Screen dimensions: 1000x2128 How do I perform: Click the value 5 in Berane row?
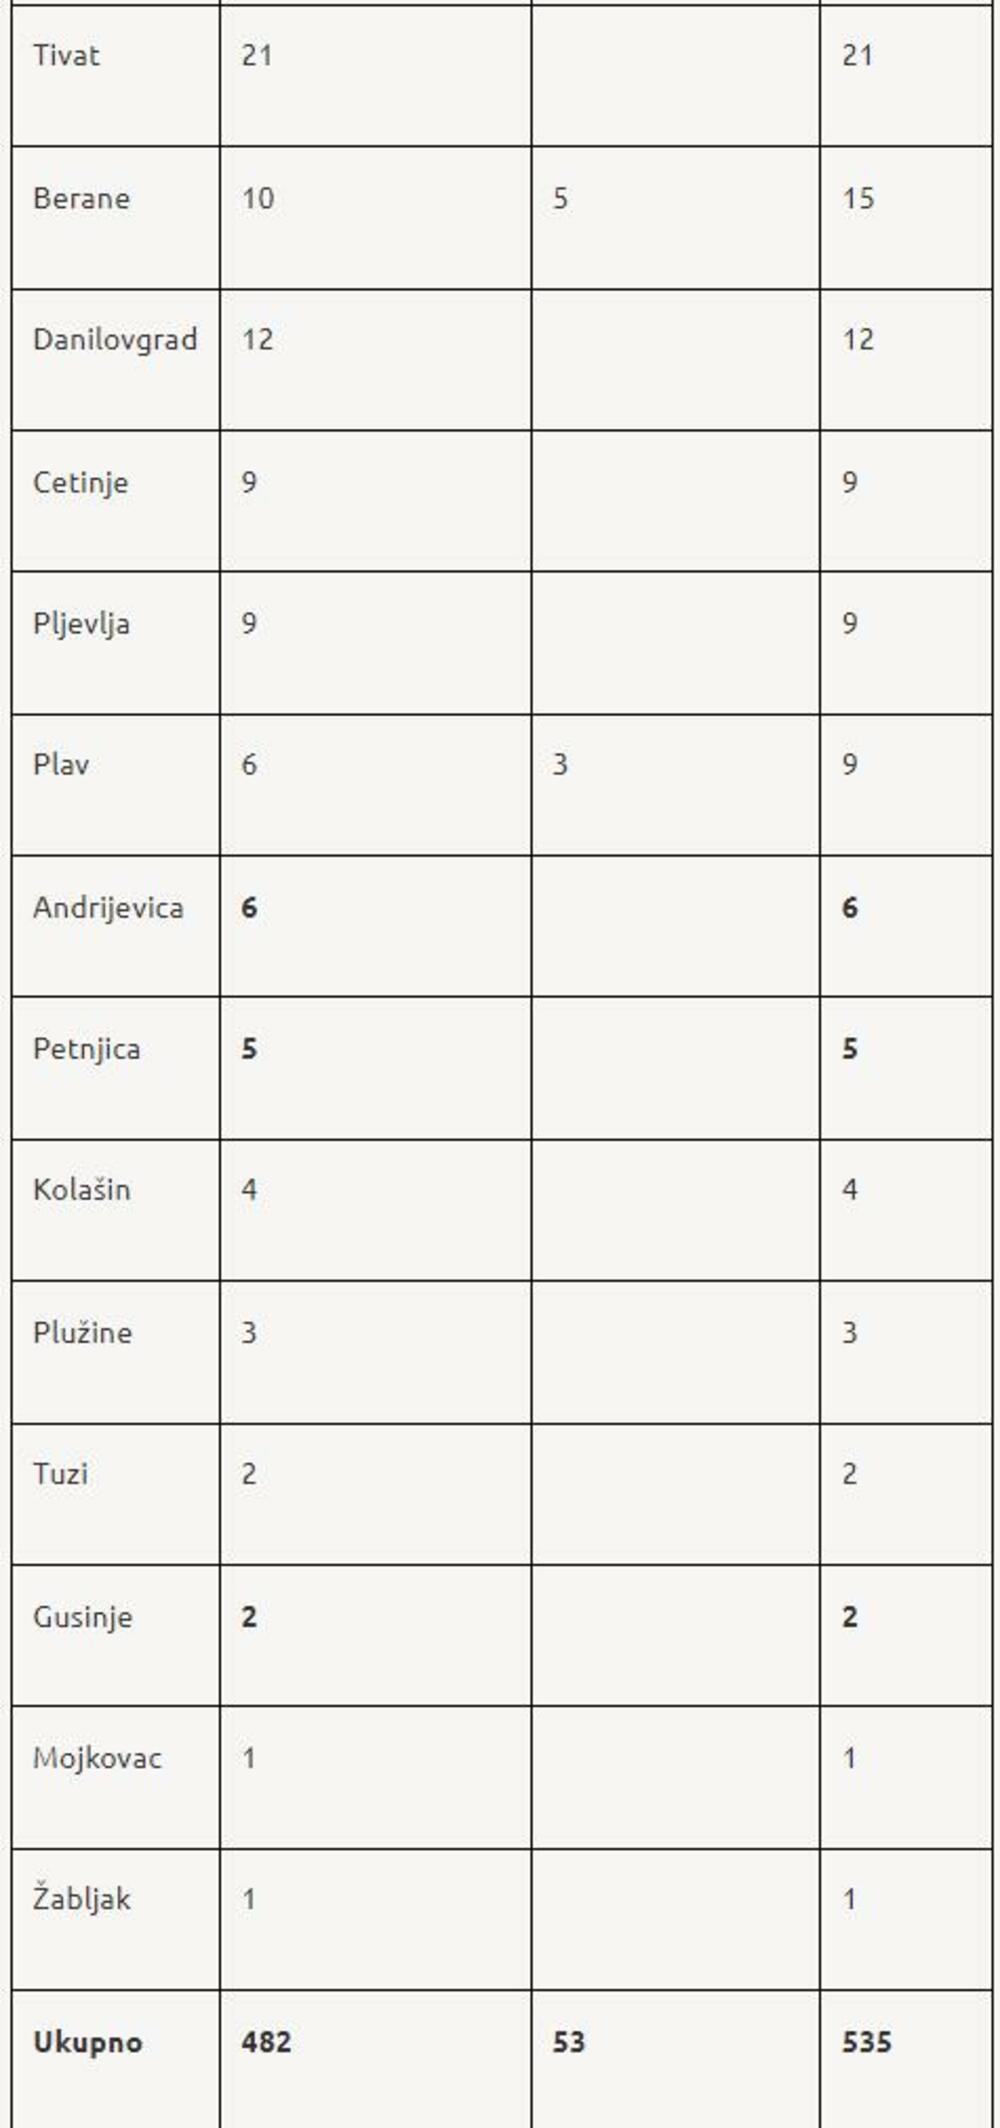tap(561, 198)
